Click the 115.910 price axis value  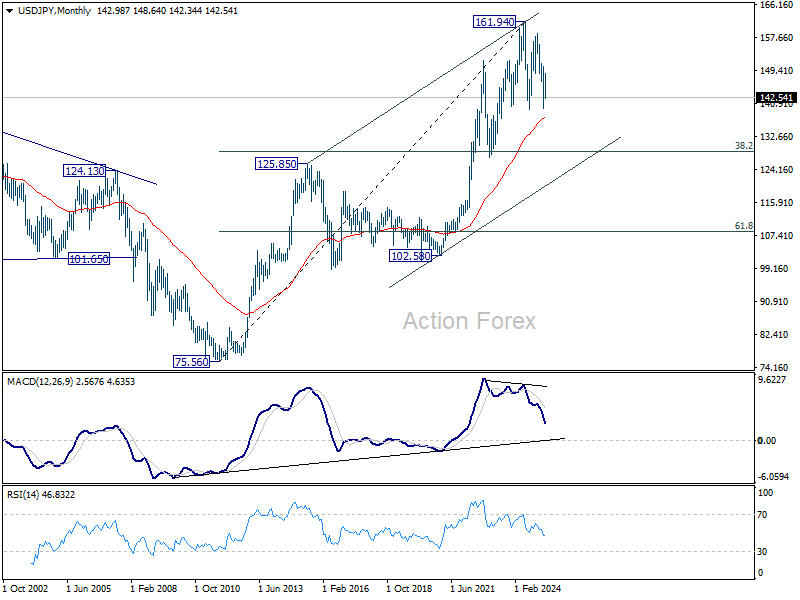click(x=776, y=203)
